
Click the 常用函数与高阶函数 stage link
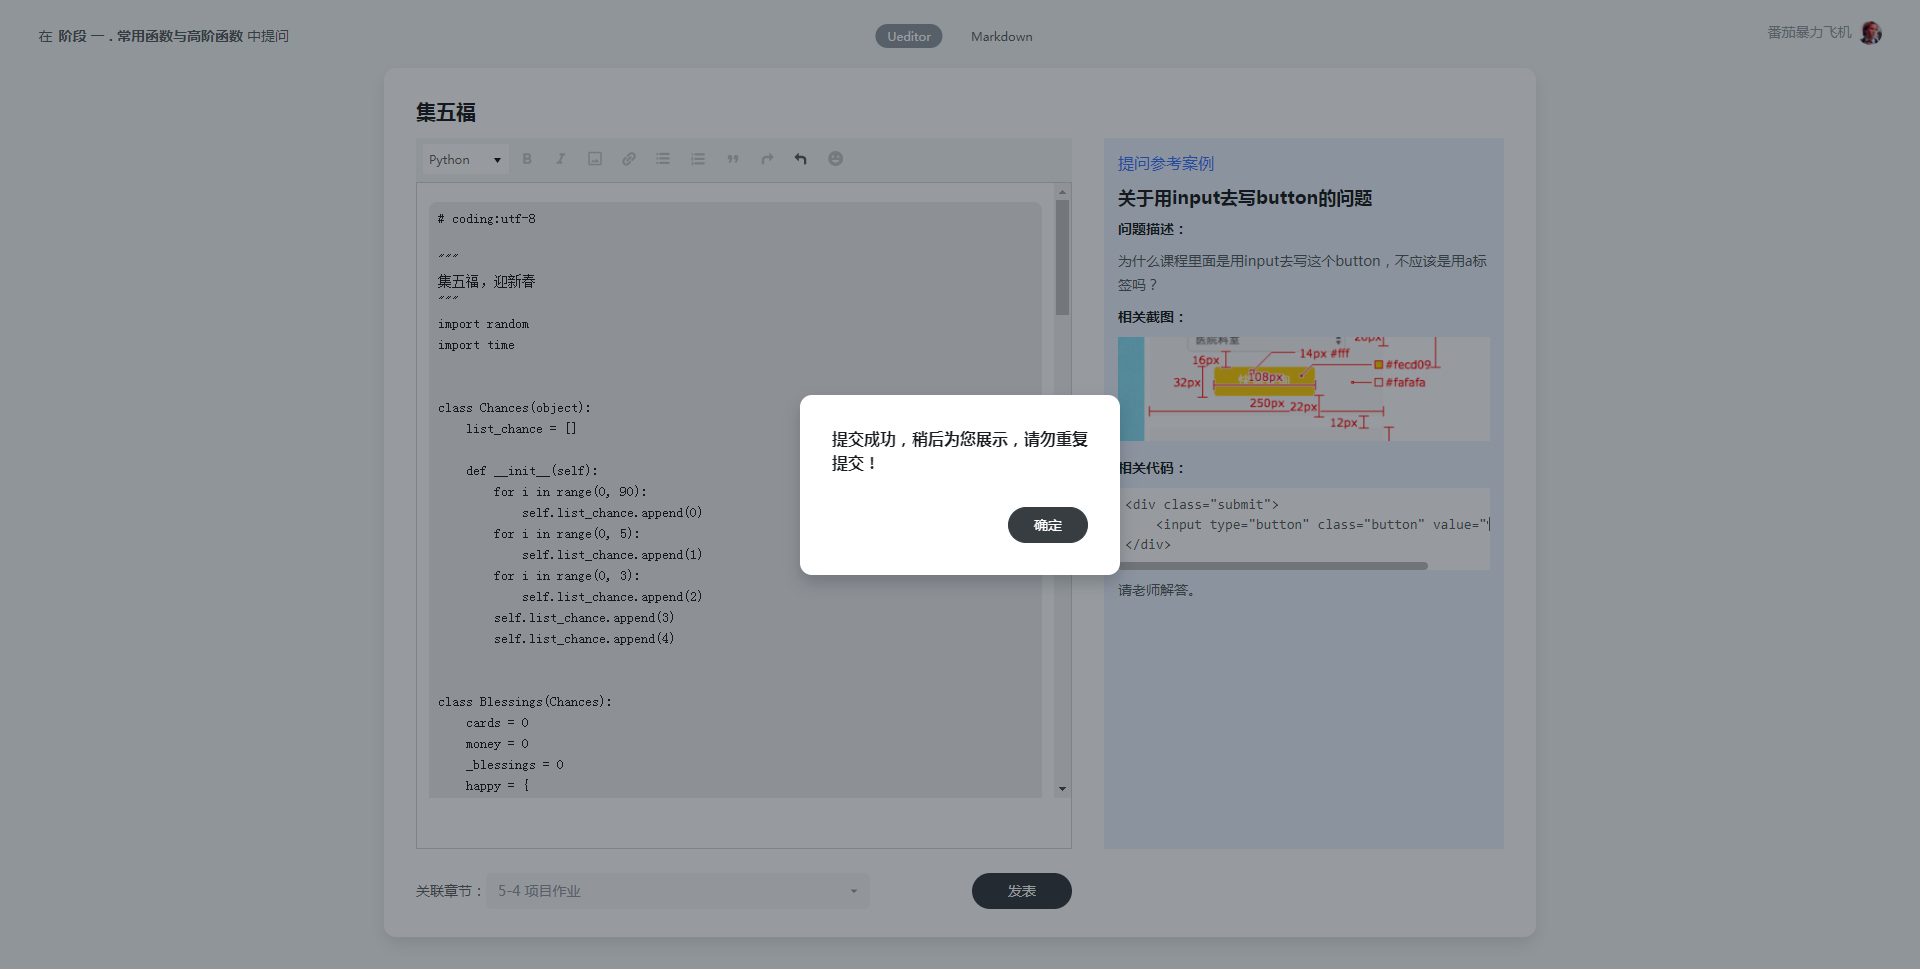click(180, 36)
